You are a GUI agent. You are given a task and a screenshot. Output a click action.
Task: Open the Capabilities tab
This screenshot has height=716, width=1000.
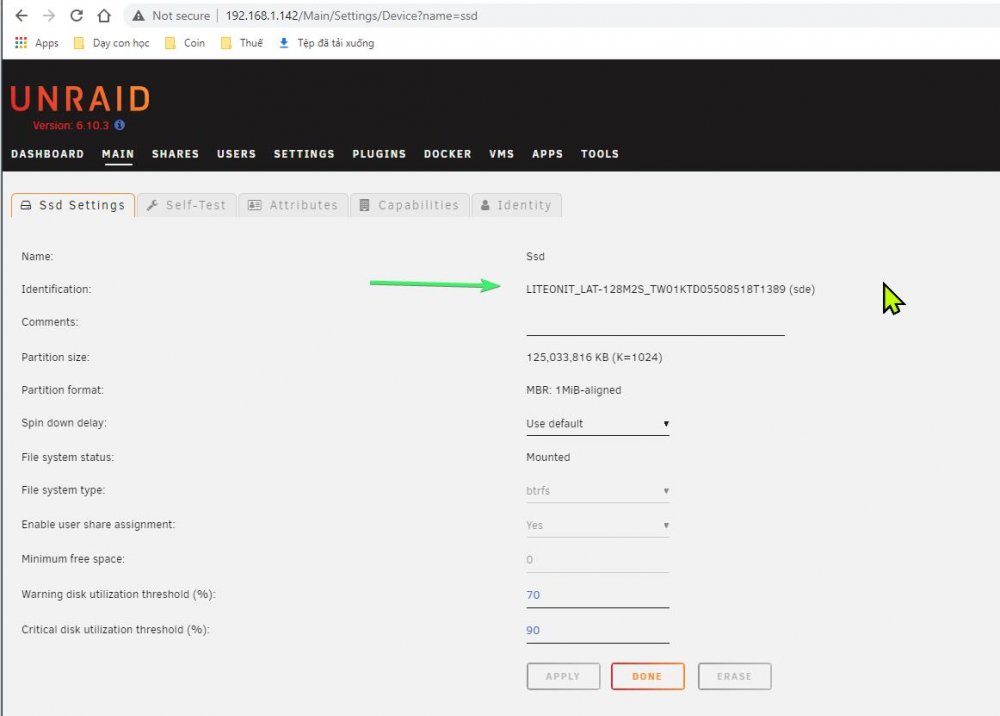coord(409,205)
